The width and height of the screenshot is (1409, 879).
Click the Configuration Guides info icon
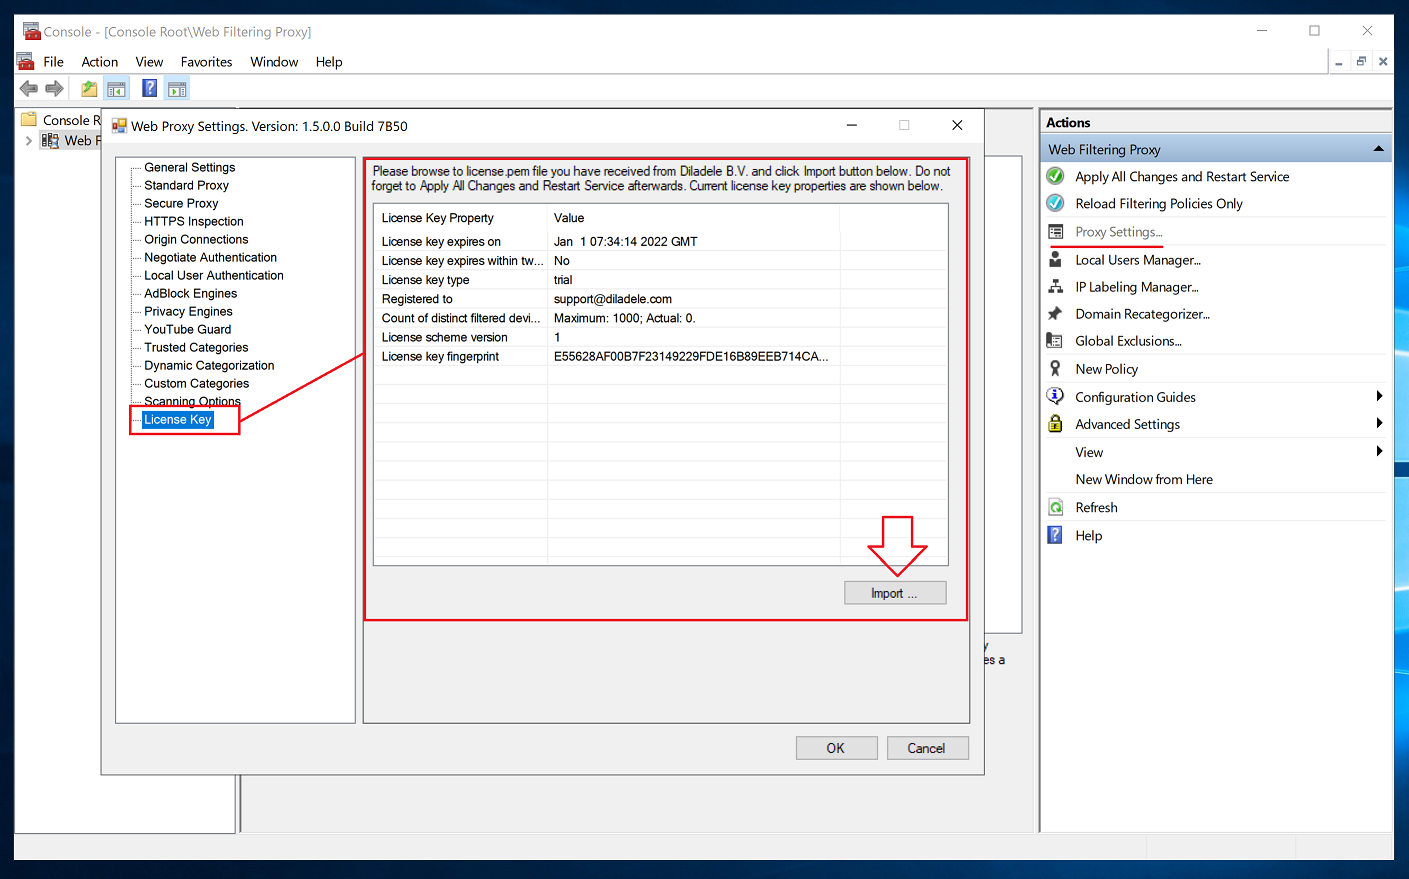click(1055, 396)
